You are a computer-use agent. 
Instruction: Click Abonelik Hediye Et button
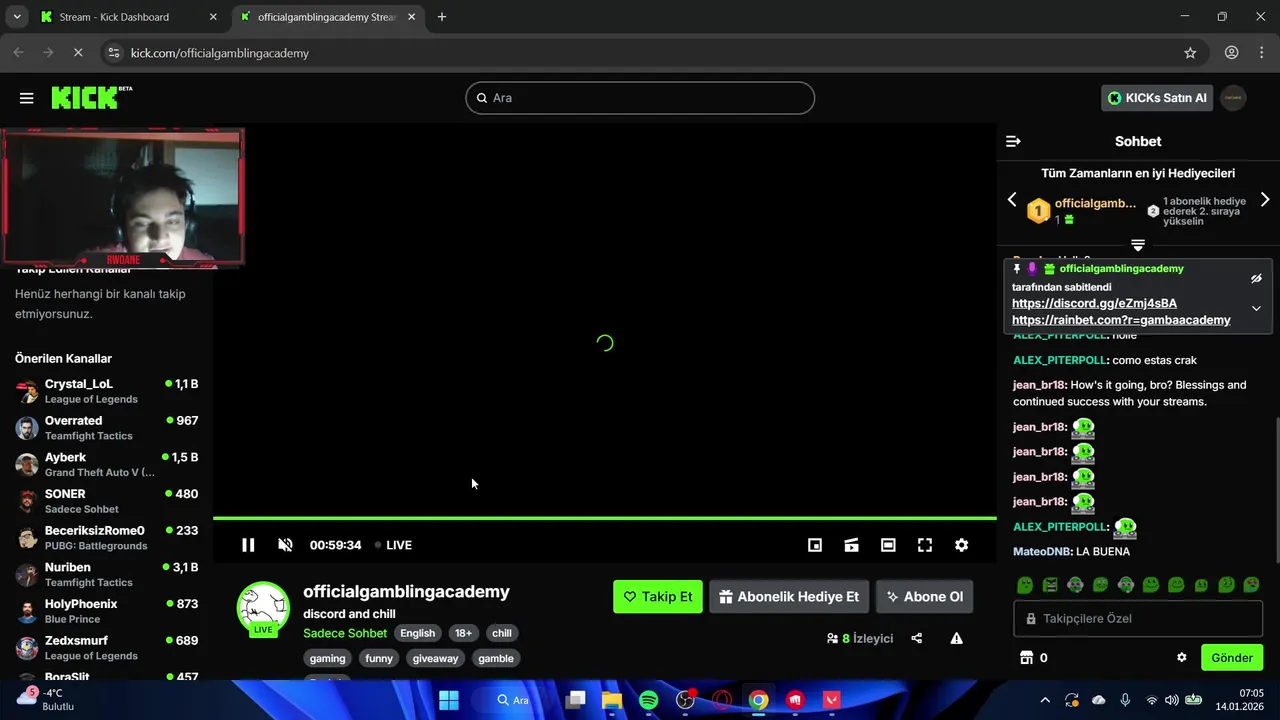[789, 597]
